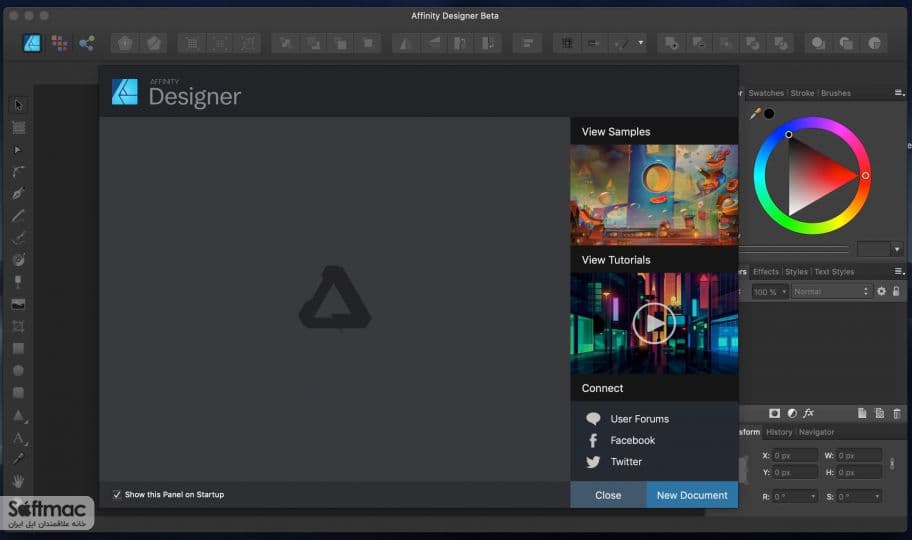Select the Corner tool
The width and height of the screenshot is (912, 540).
(18, 172)
